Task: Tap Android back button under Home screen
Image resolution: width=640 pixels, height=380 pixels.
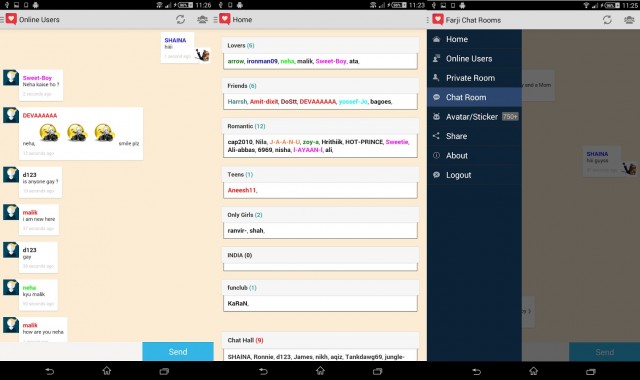Action: pyautogui.click(x=263, y=371)
